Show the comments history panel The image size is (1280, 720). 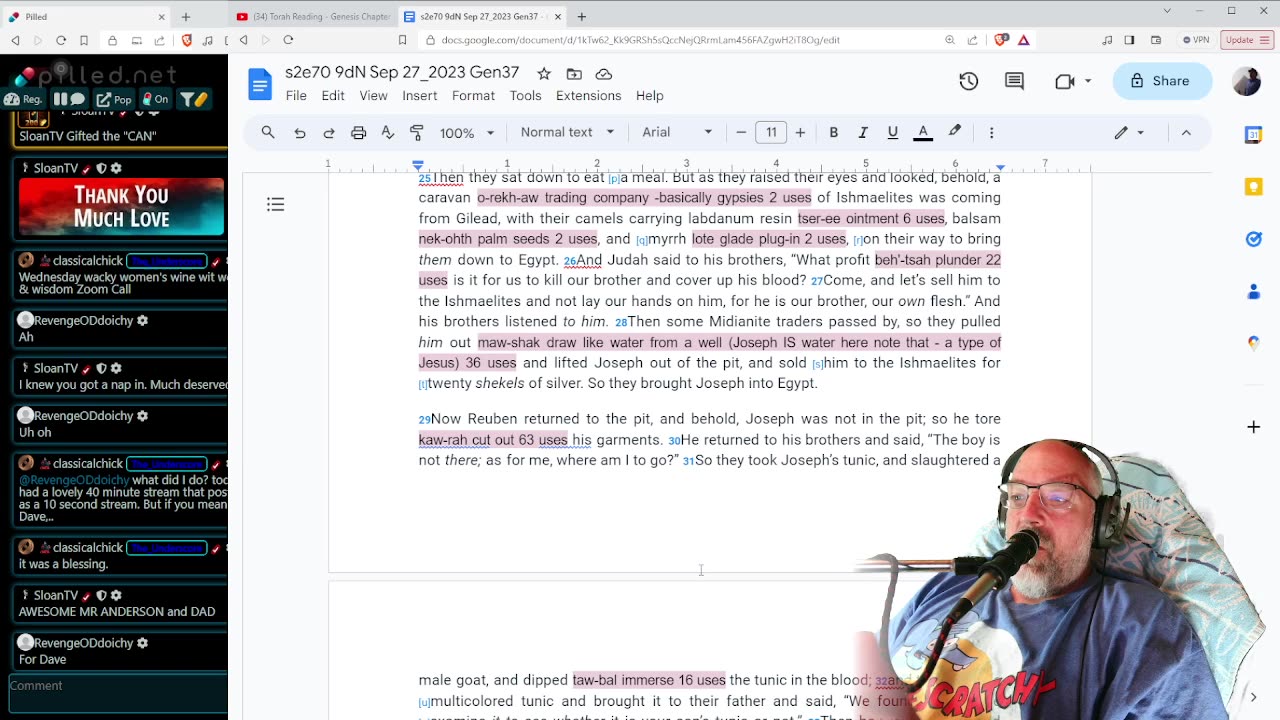click(x=1014, y=81)
